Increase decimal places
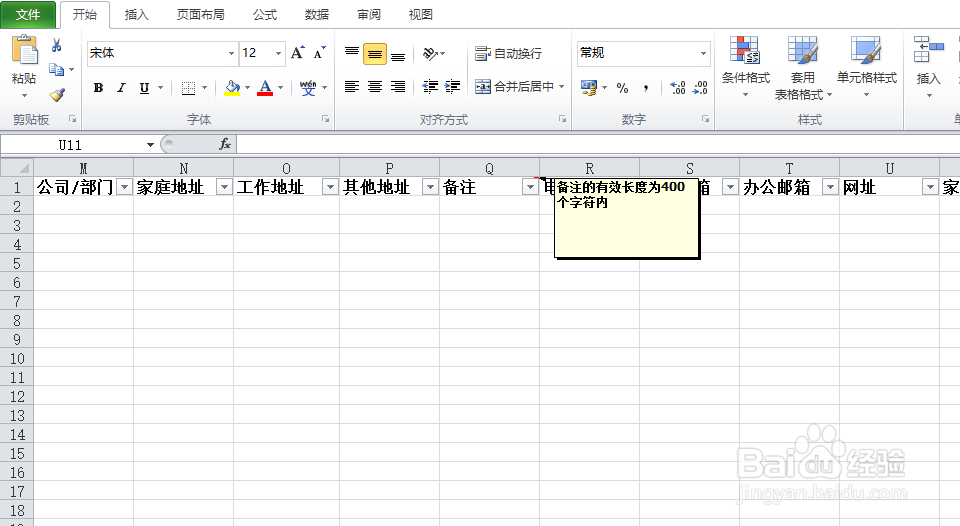Image resolution: width=960 pixels, height=526 pixels. tap(678, 88)
